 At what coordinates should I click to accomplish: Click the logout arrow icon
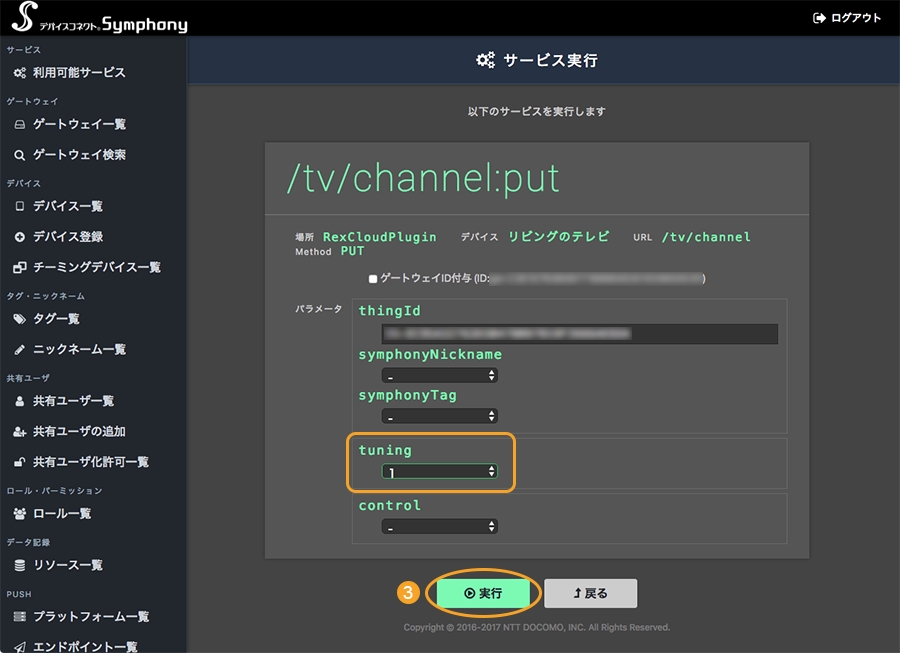click(819, 18)
